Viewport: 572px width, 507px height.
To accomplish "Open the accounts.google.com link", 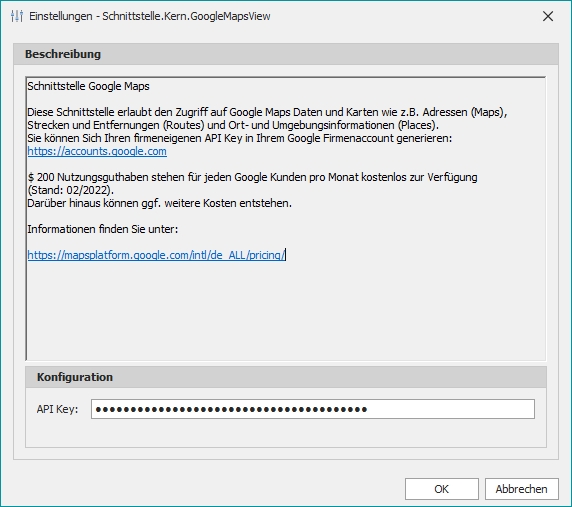I will click(97, 151).
